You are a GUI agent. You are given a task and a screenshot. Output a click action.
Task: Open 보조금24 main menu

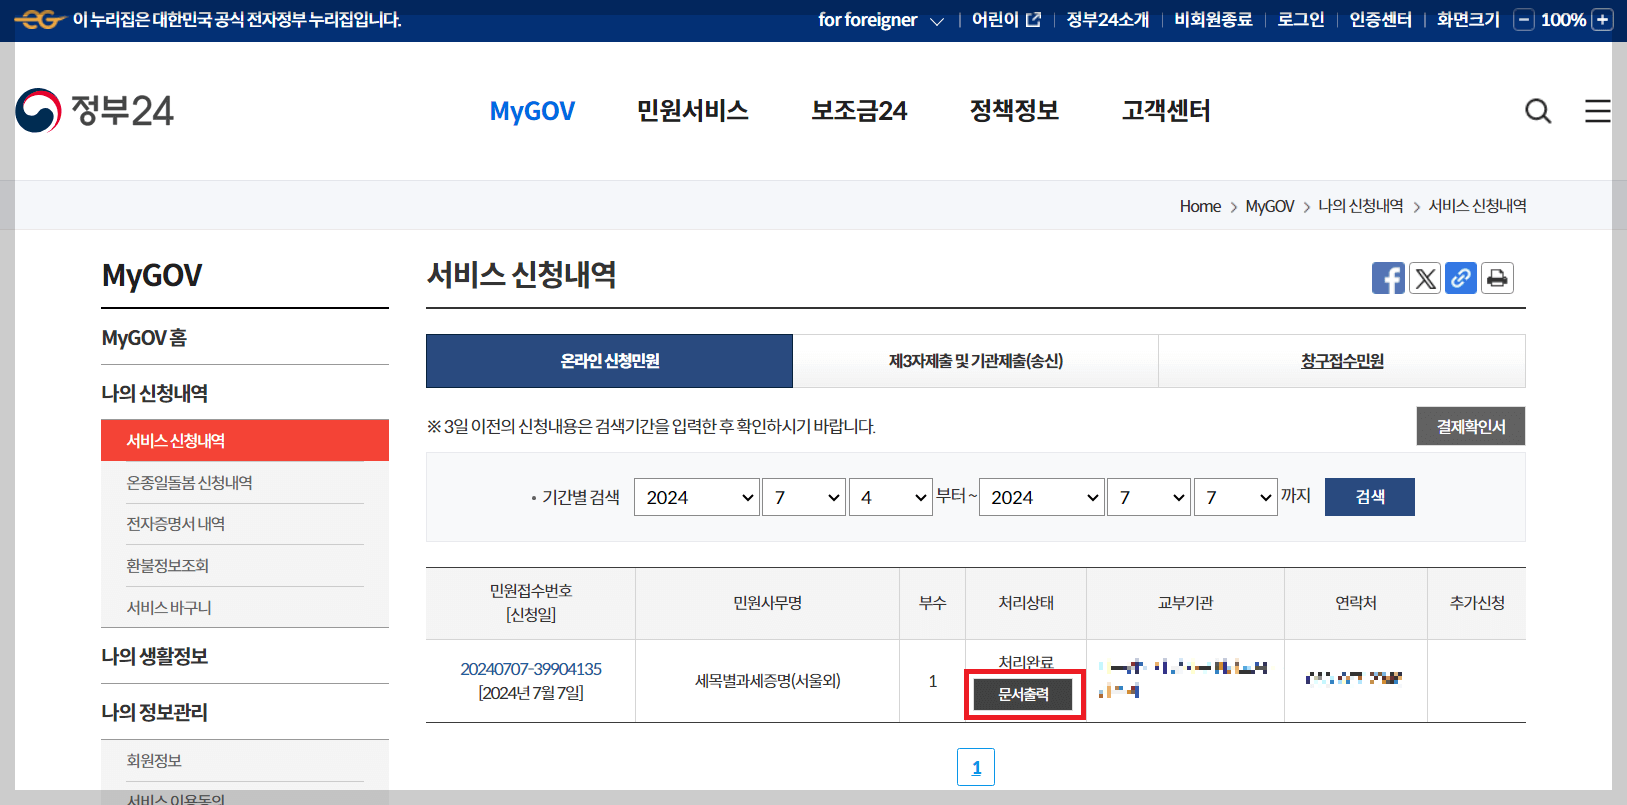[x=859, y=111]
